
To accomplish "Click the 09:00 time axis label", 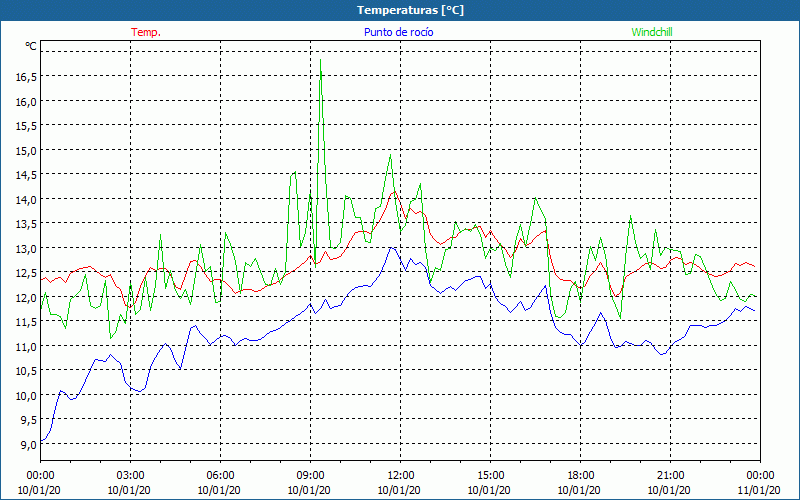I will pyautogui.click(x=310, y=476).
